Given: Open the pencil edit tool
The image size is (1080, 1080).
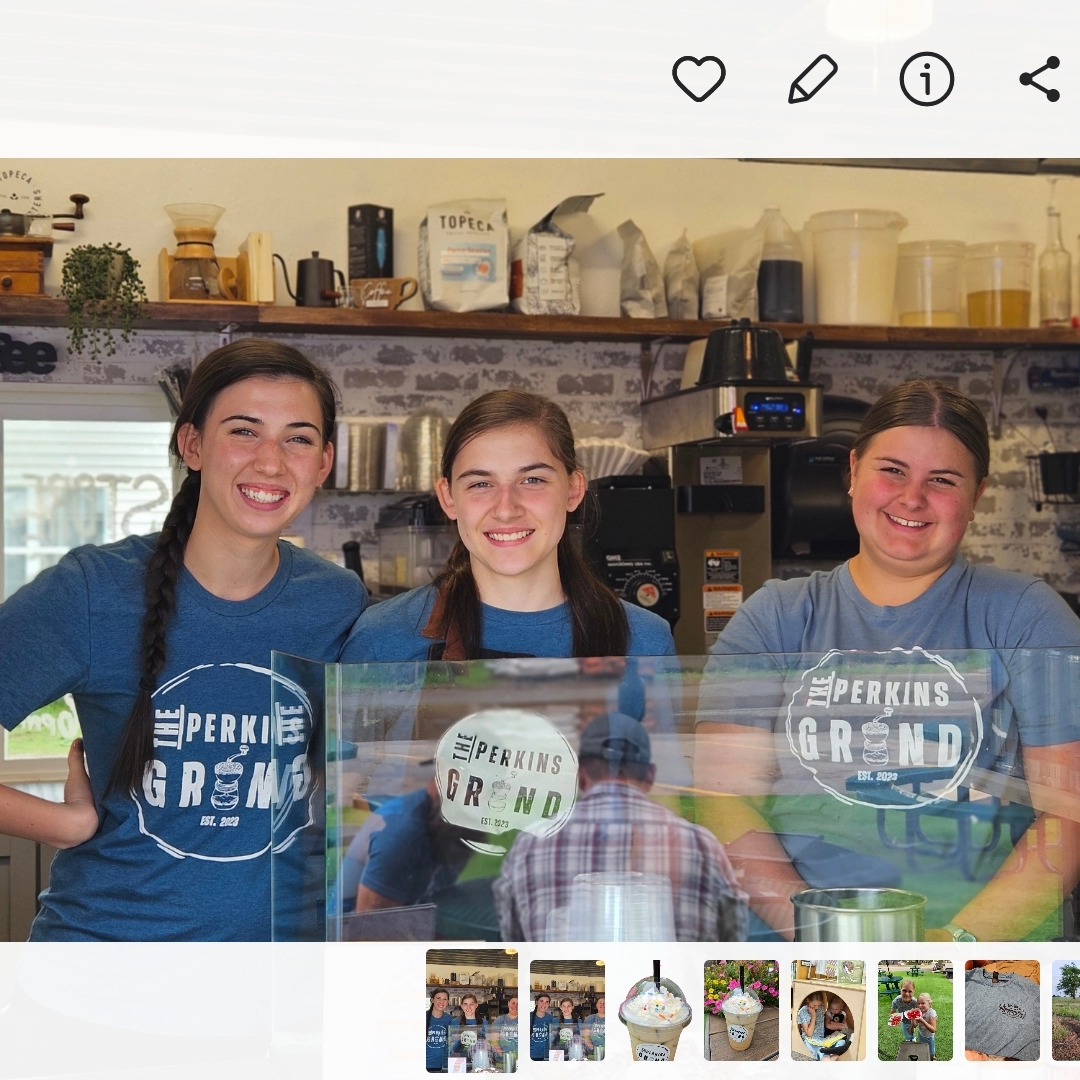Looking at the screenshot, I should pyautogui.click(x=813, y=79).
